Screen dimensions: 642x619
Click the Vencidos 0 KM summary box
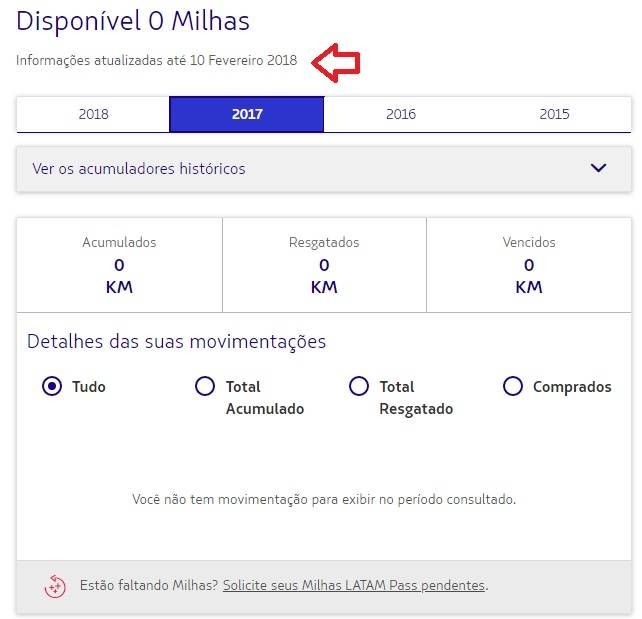[x=529, y=265]
